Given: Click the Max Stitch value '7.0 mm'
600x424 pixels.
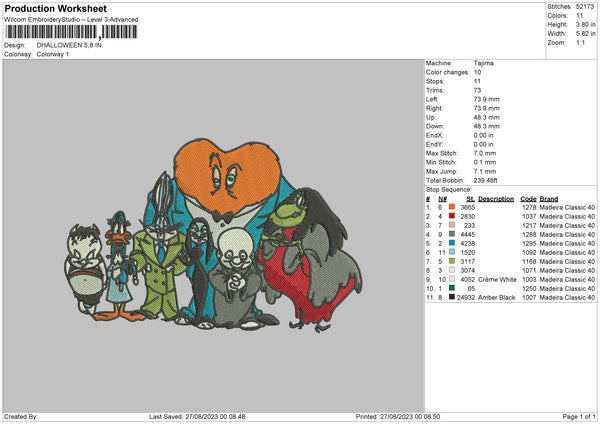Looking at the screenshot, I should pyautogui.click(x=485, y=153).
